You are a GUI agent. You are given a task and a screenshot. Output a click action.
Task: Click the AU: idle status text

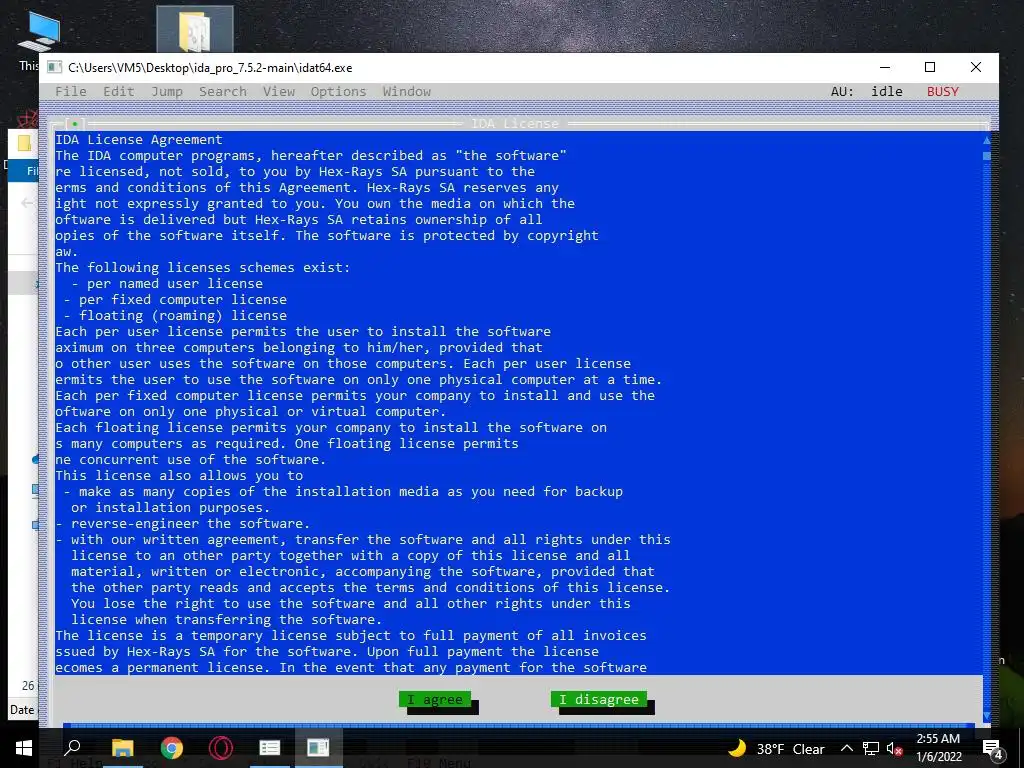867,91
